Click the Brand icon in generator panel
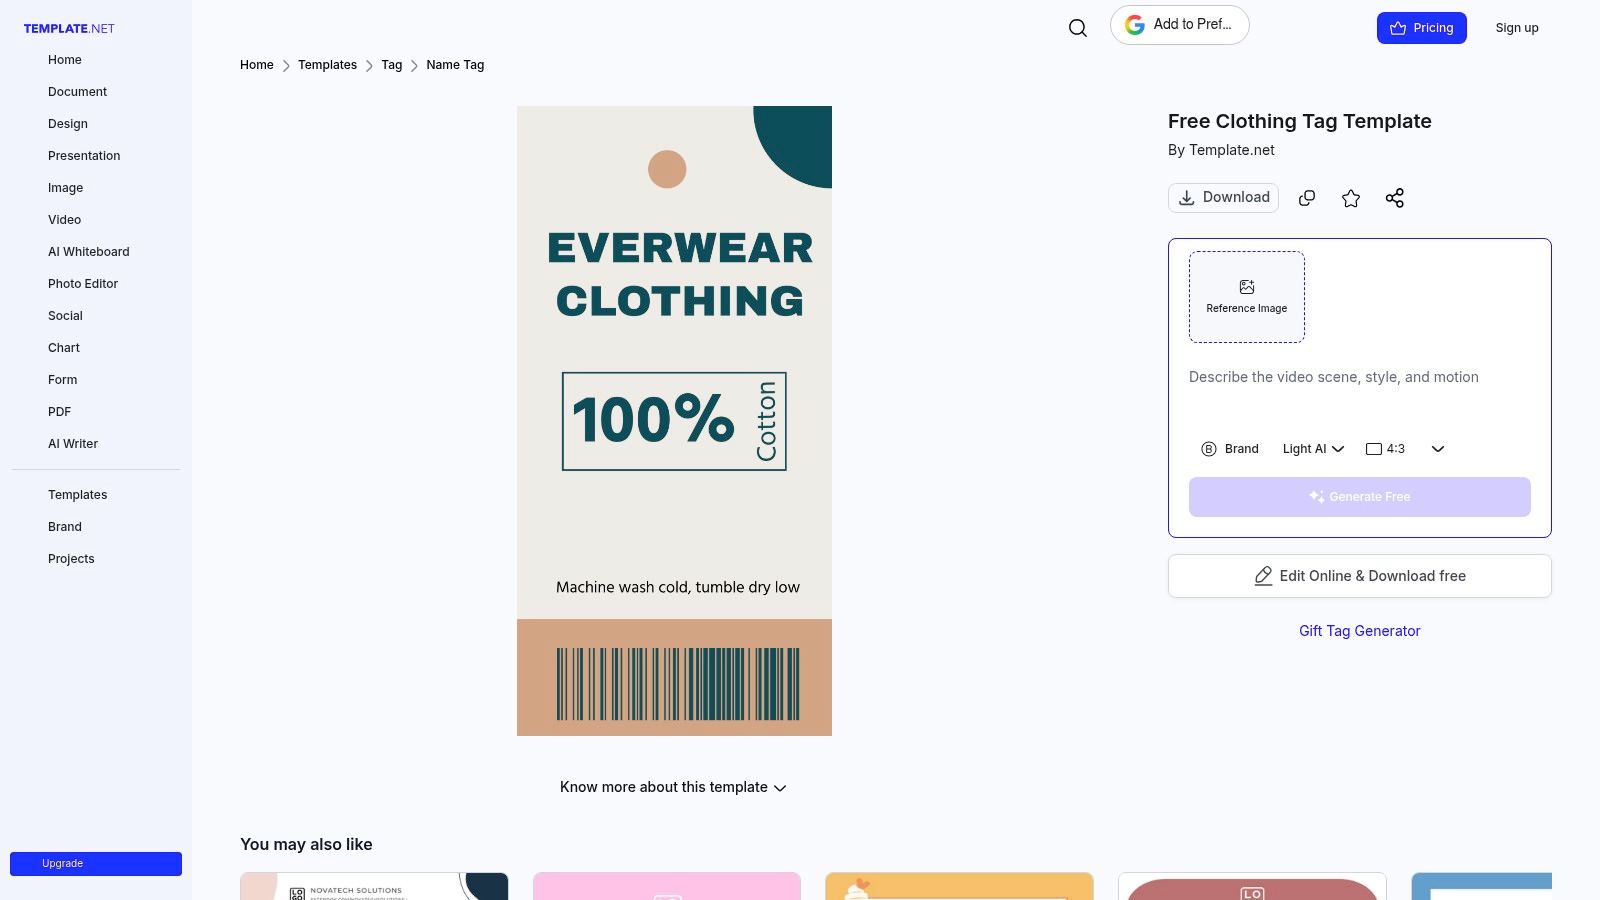Viewport: 1600px width, 900px height. coord(1209,449)
